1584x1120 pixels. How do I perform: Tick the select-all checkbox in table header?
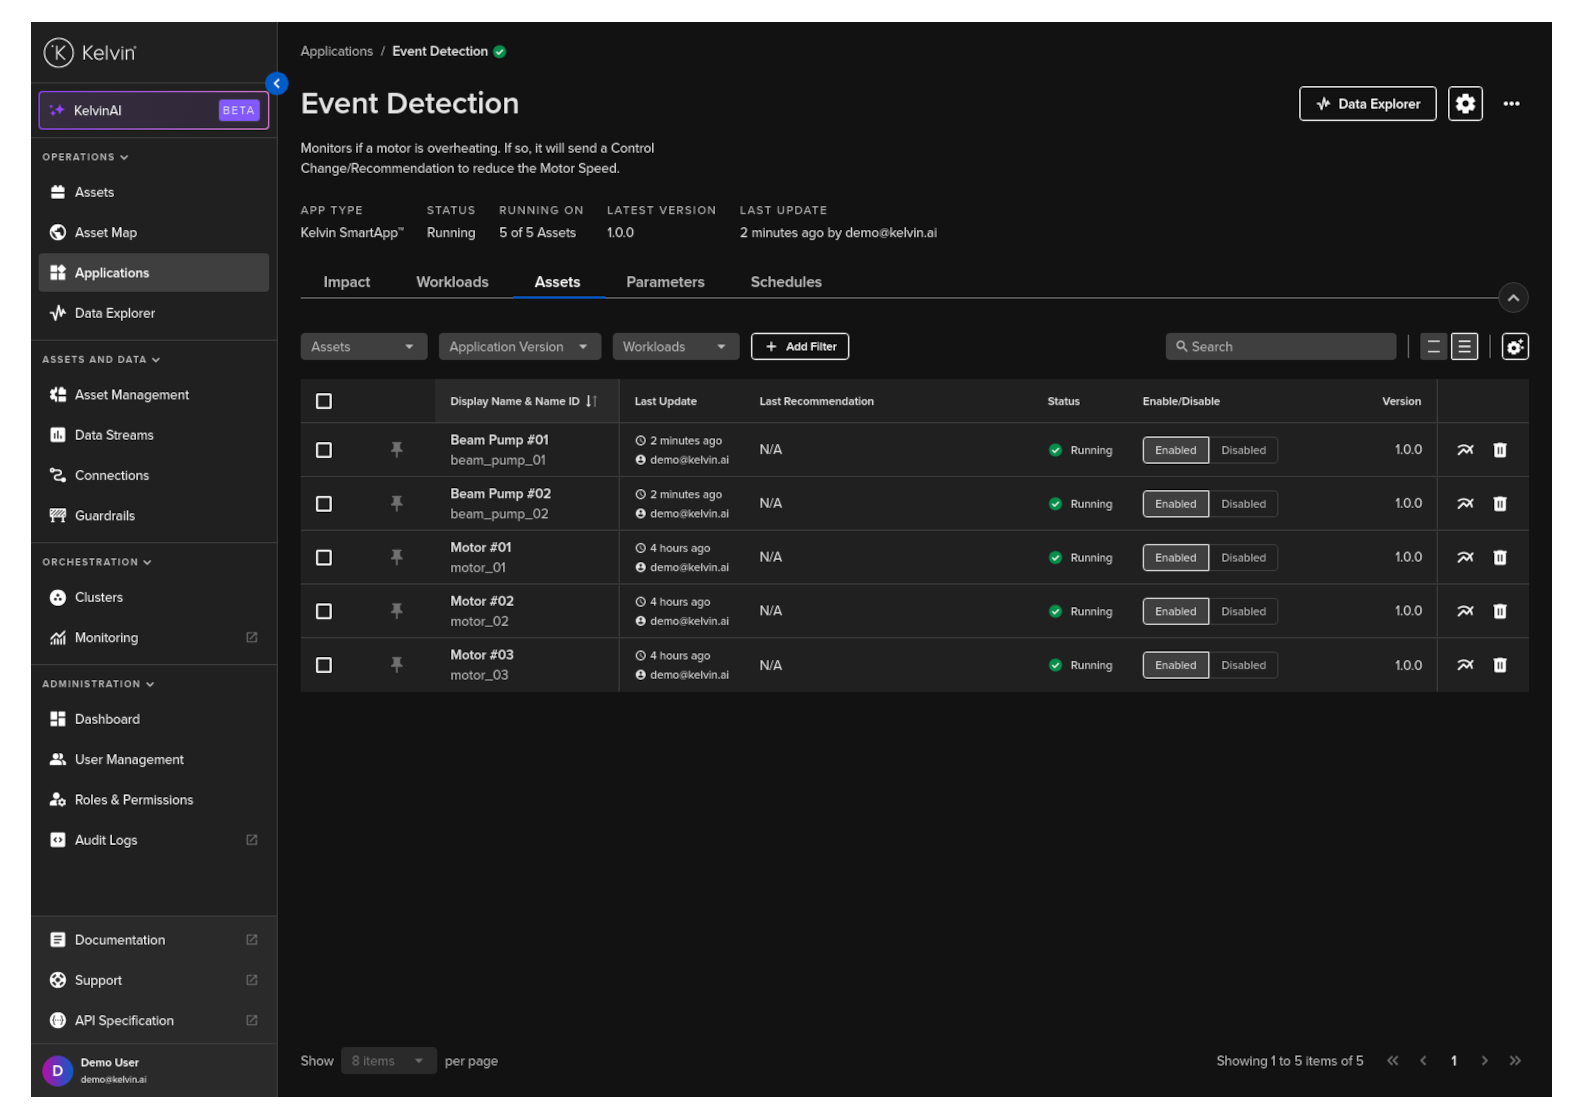324,401
